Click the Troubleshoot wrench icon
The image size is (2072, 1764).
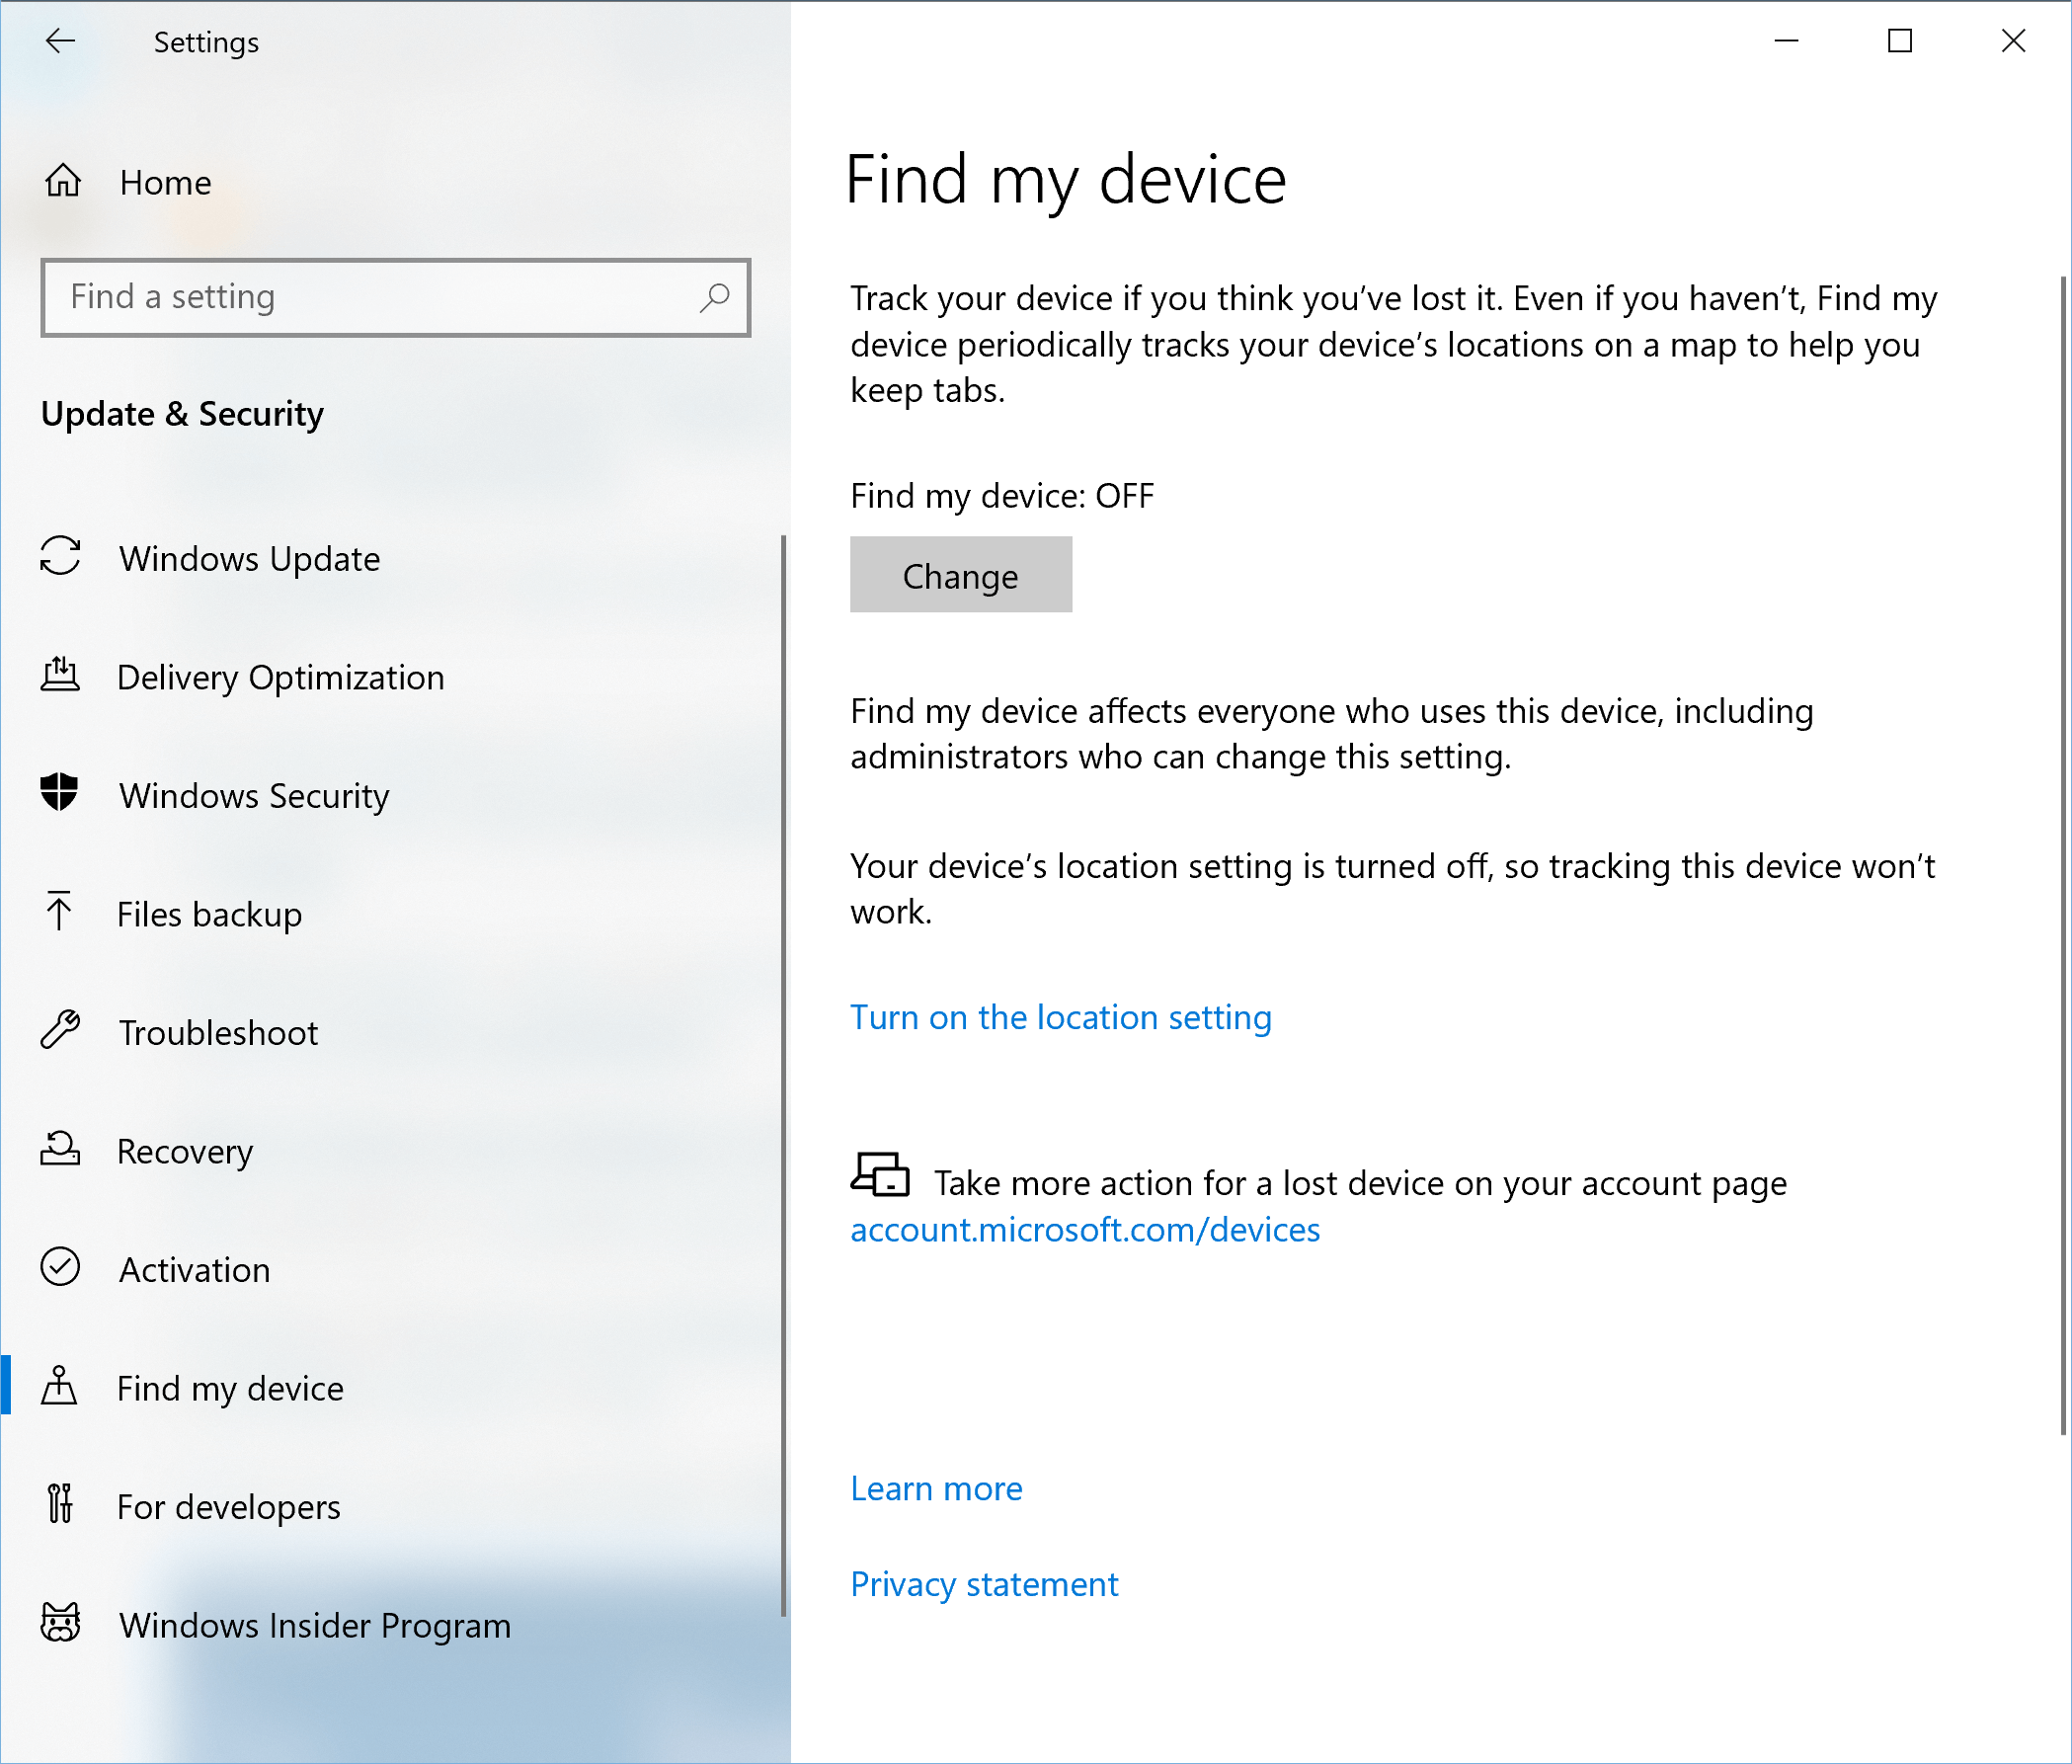(x=60, y=1030)
